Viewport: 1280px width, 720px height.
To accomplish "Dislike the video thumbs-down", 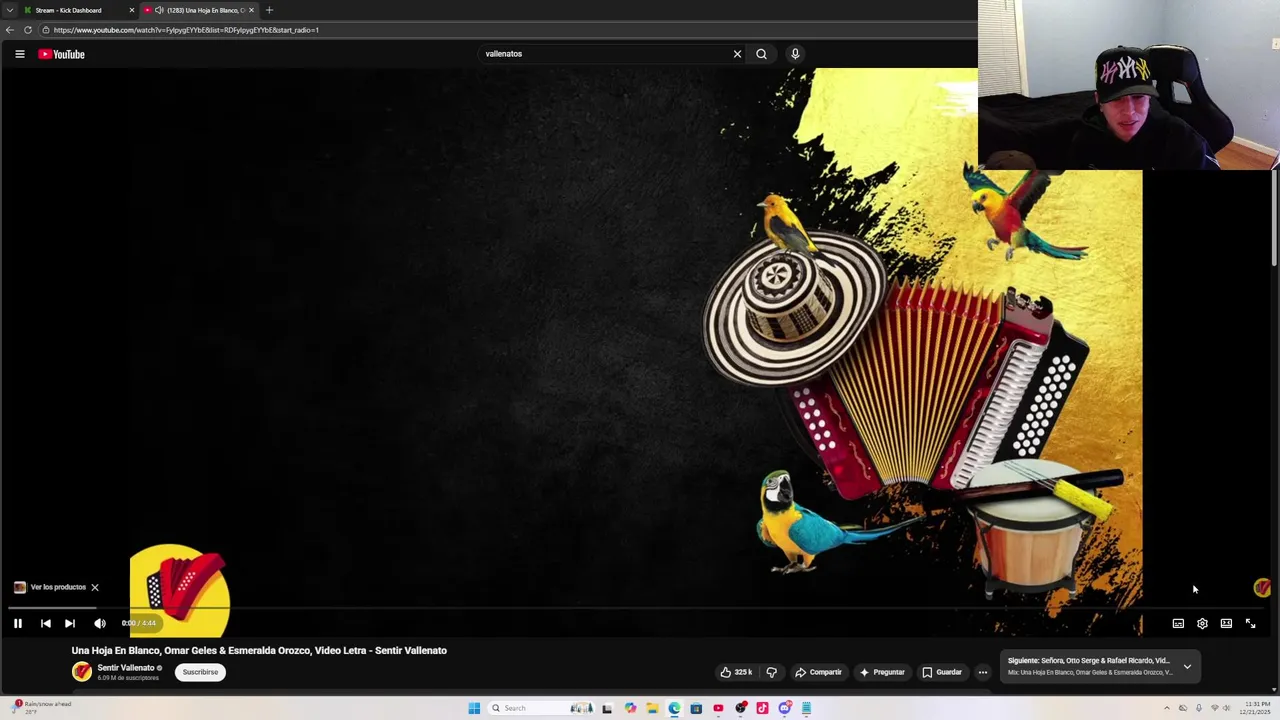I will (771, 672).
